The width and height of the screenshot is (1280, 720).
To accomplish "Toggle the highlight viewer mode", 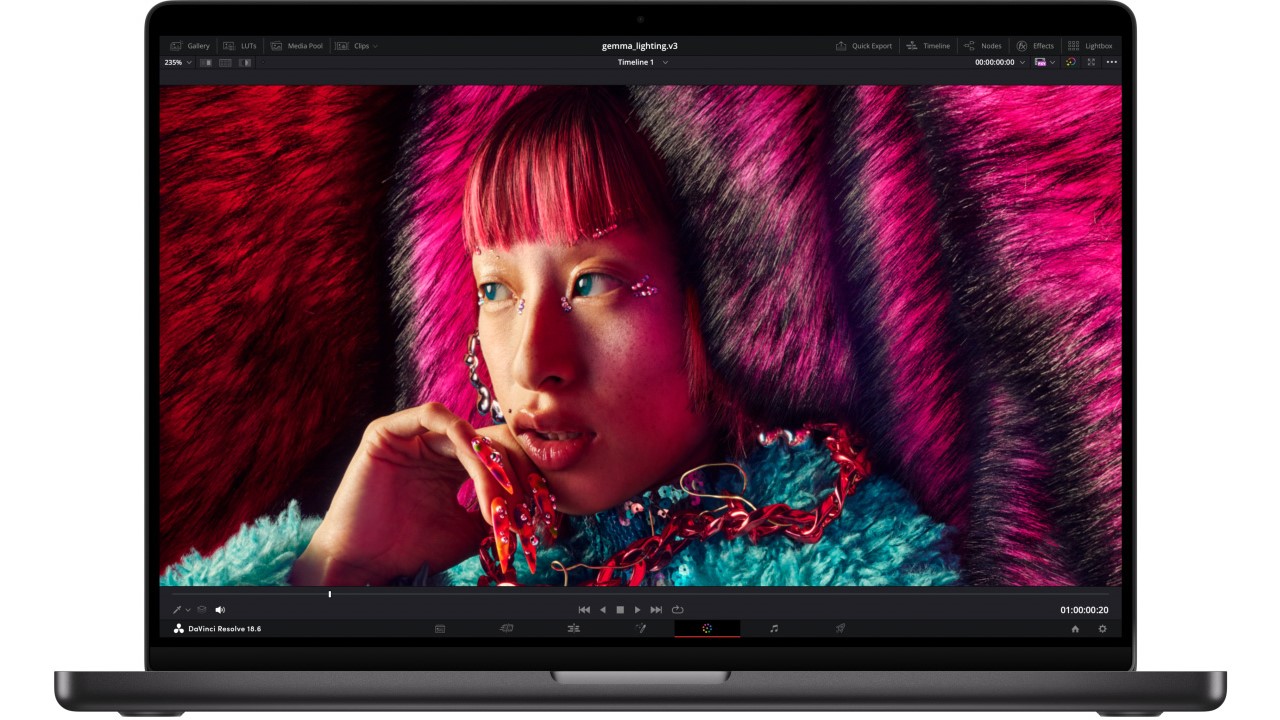I will click(245, 62).
